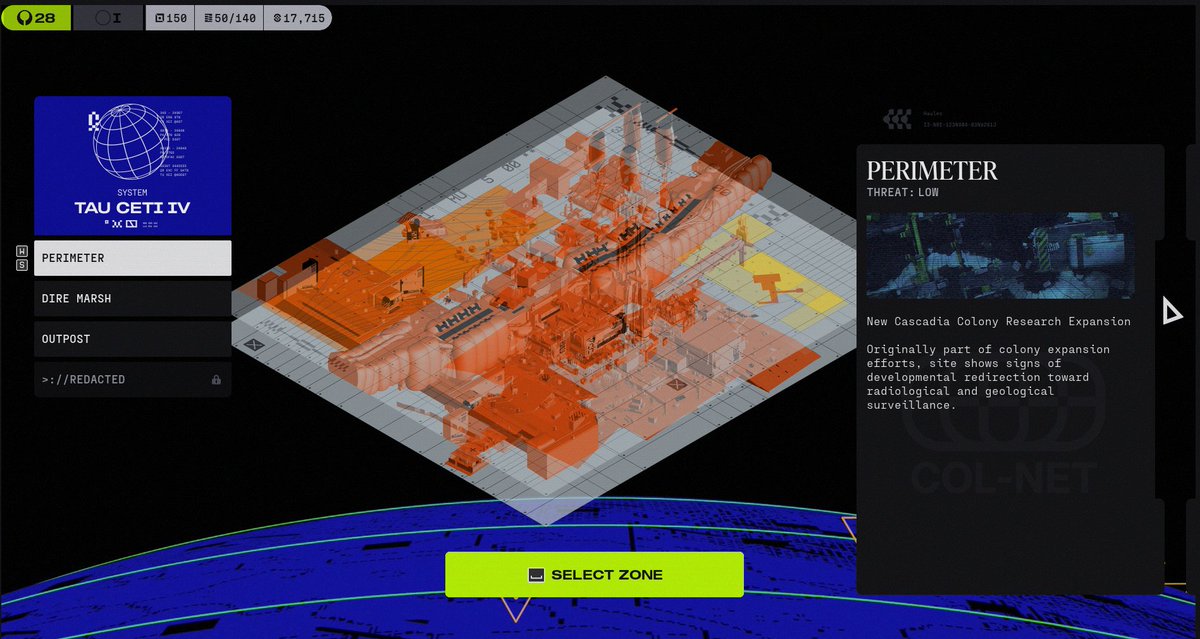Click the PERIMETER heading in info panel
1200x639 pixels.
(x=932, y=170)
